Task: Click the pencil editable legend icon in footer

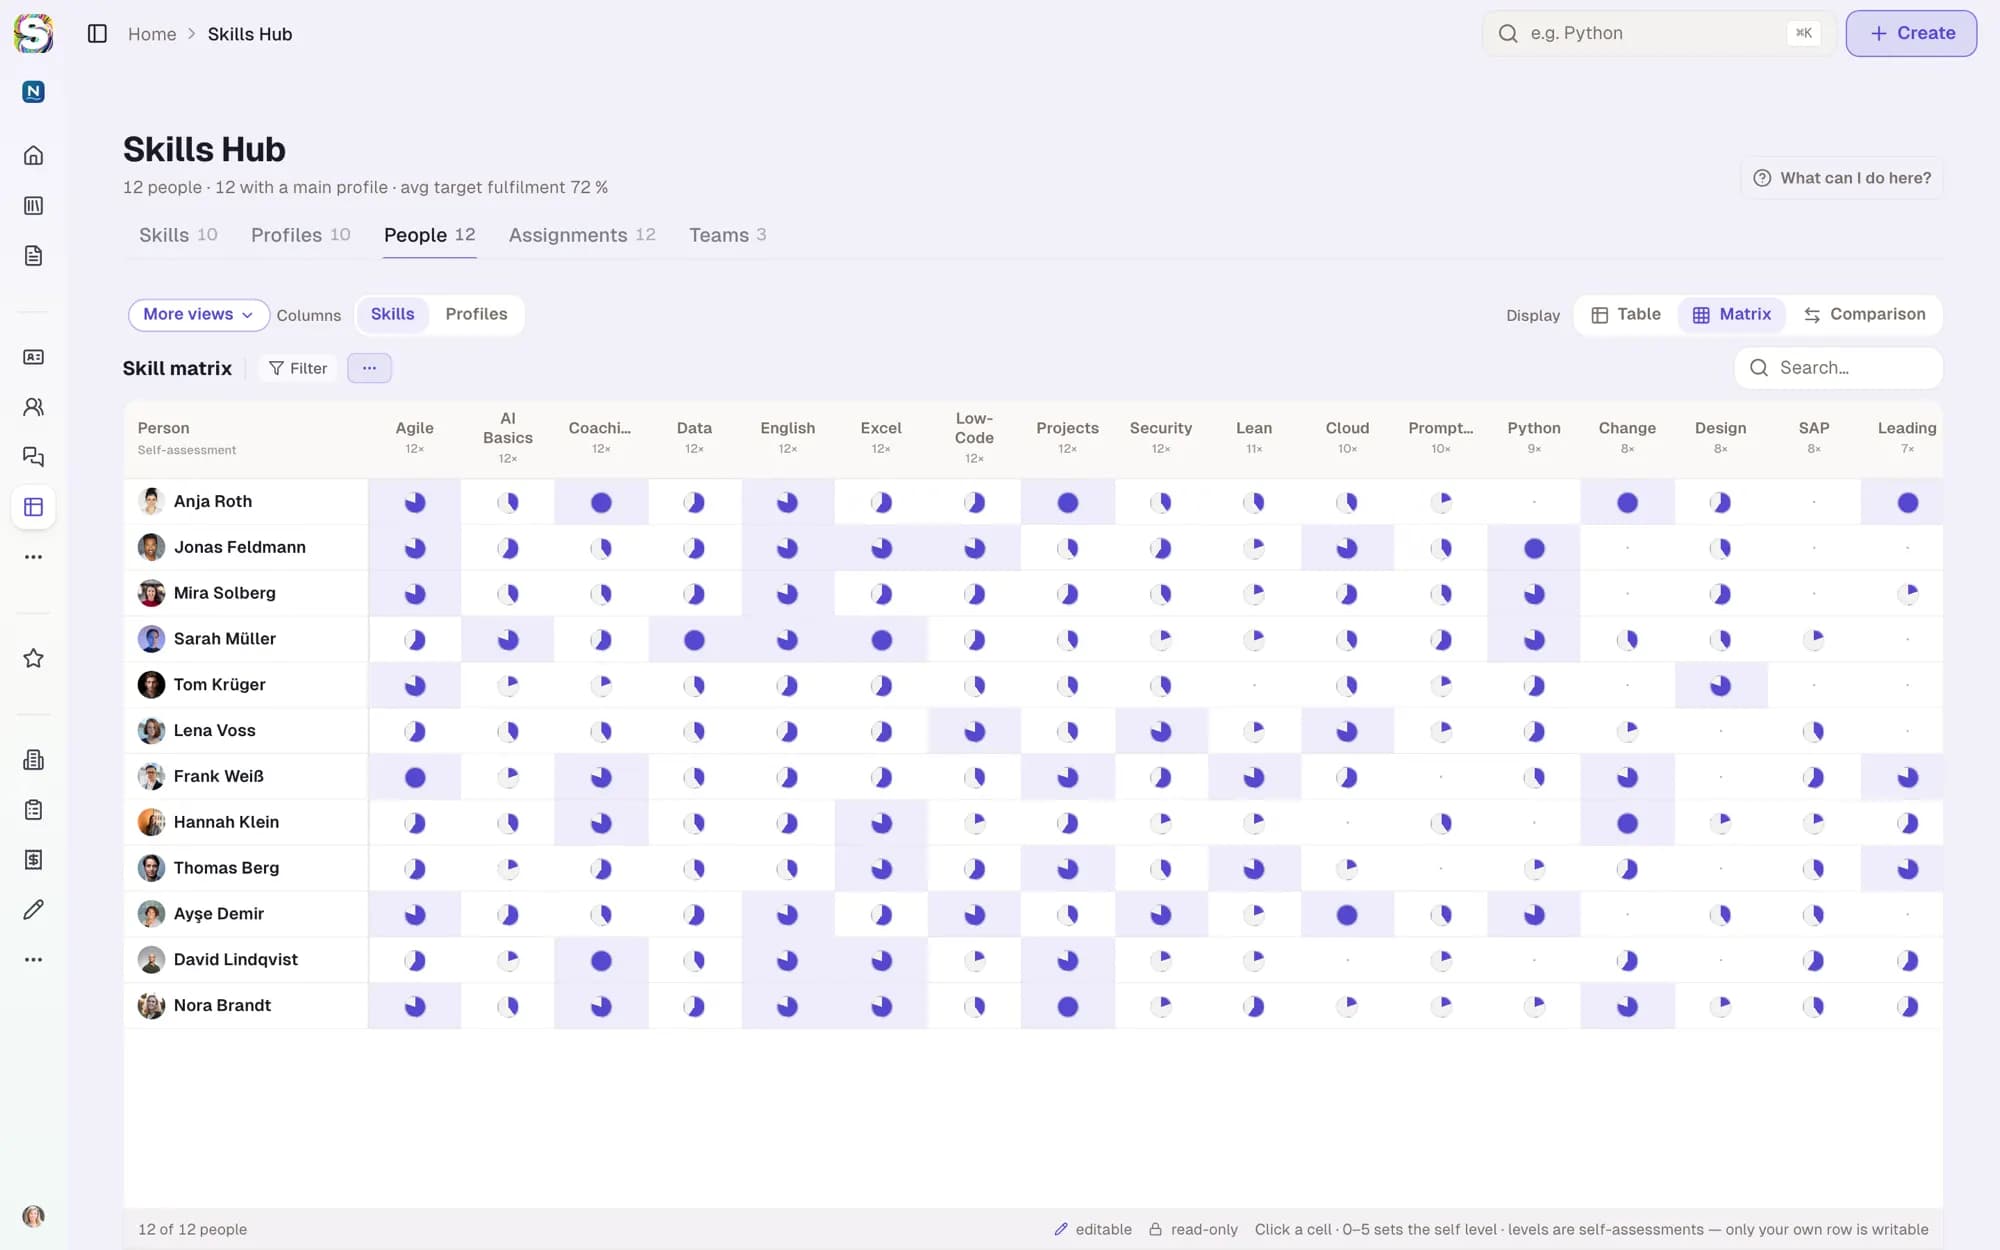Action: click(1061, 1229)
